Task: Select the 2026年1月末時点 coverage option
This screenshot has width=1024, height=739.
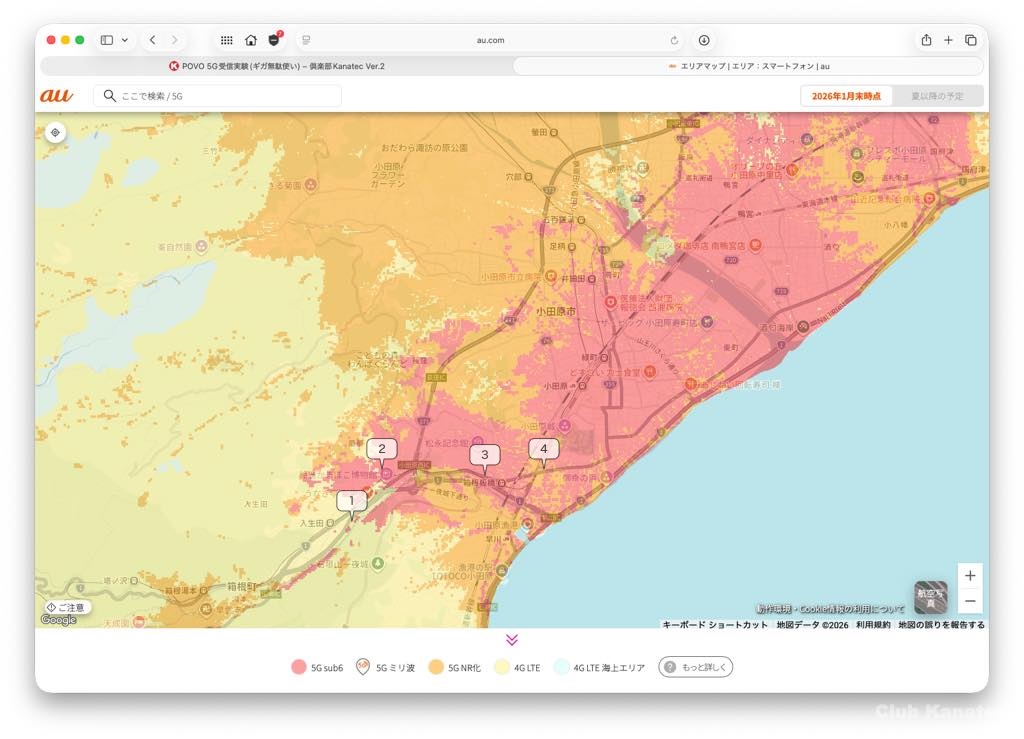Action: coord(846,96)
